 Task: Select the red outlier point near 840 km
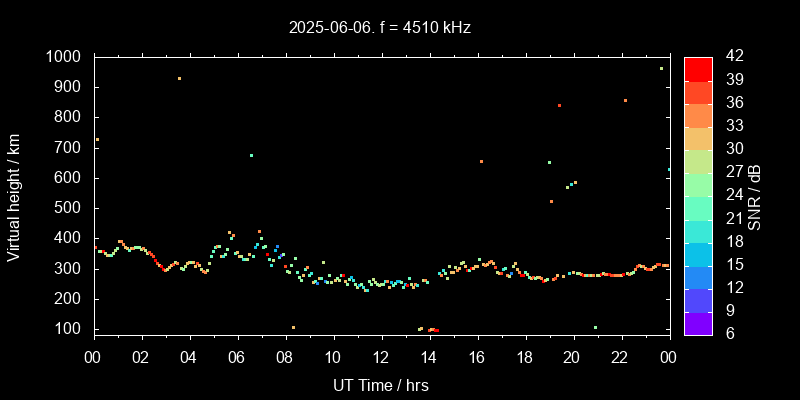click(x=559, y=105)
